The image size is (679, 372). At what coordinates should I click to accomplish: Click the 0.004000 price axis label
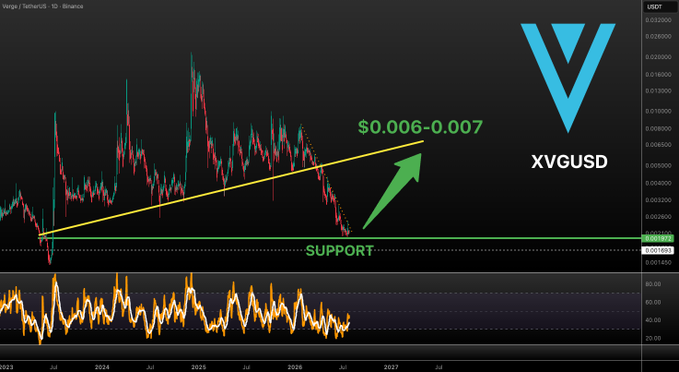click(x=658, y=183)
